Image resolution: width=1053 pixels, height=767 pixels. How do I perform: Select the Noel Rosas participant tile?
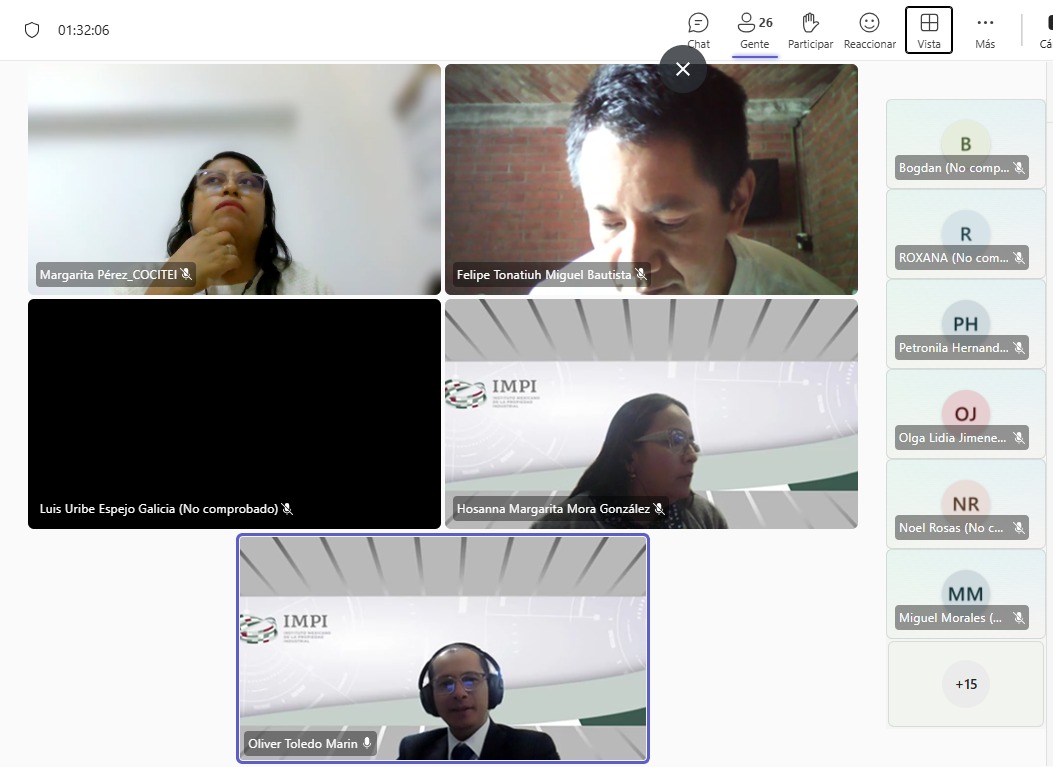click(966, 504)
